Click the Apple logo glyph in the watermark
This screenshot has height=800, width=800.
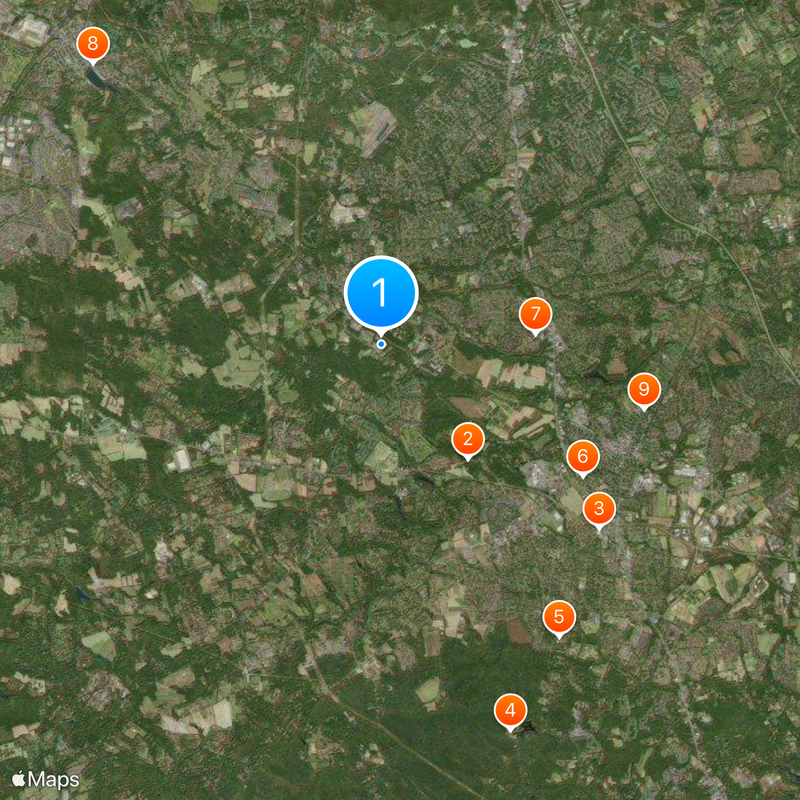[x=18, y=779]
